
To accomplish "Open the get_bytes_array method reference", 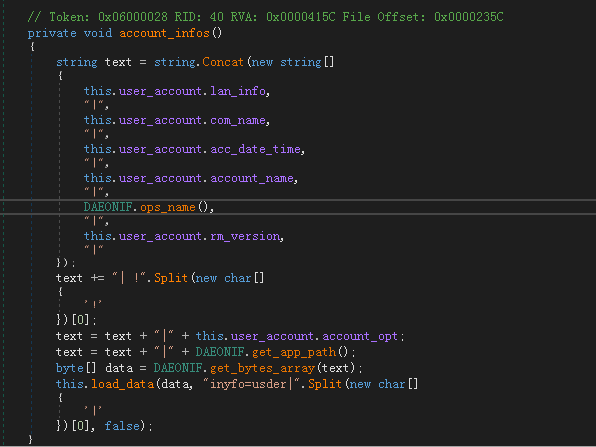I will [x=262, y=368].
